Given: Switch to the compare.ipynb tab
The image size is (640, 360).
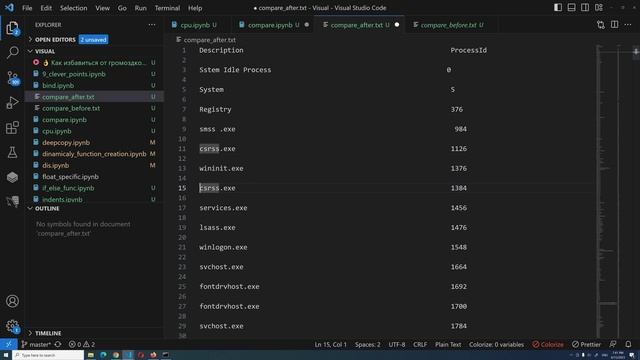Looking at the screenshot, I should (x=270, y=25).
